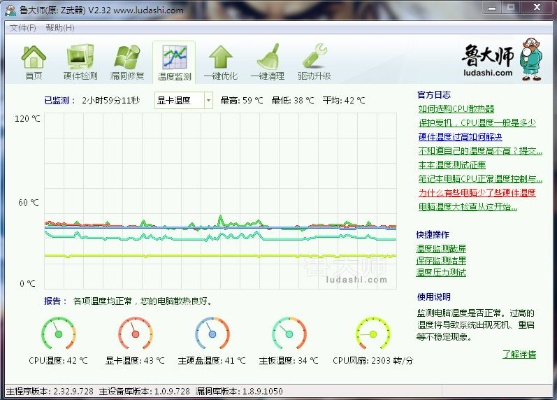The width and height of the screenshot is (557, 400).
Task: Expand the 显卡温度 dropdown arrow
Action: click(209, 100)
